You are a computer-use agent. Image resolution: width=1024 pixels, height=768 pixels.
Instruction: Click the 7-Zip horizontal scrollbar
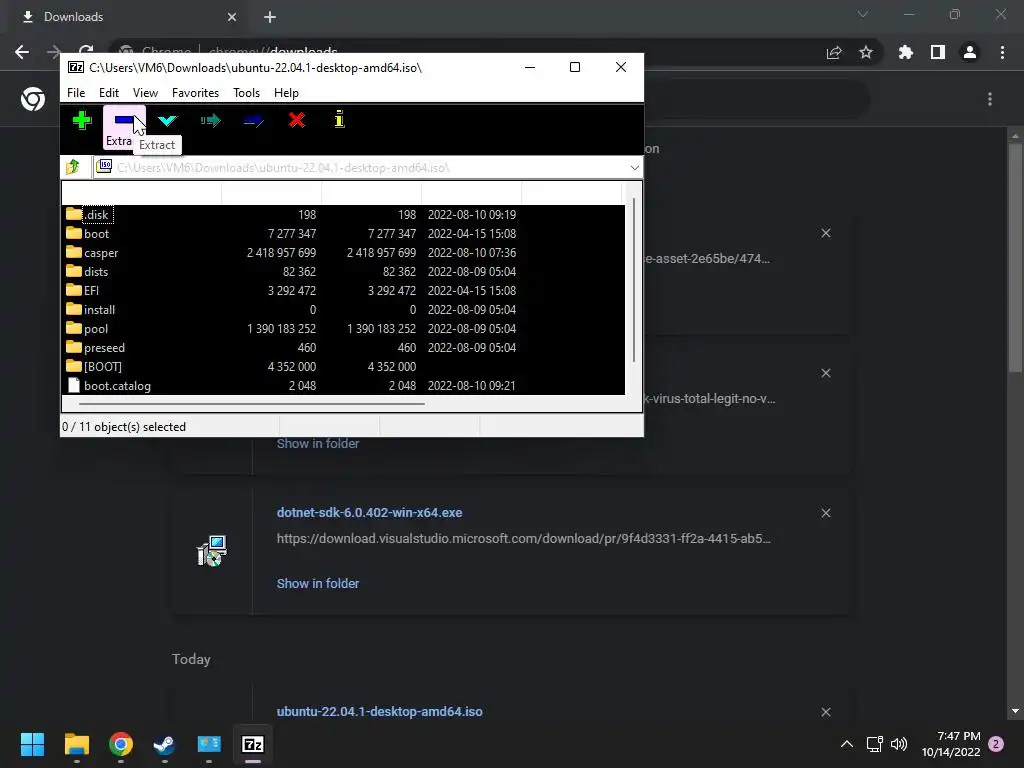(x=251, y=404)
